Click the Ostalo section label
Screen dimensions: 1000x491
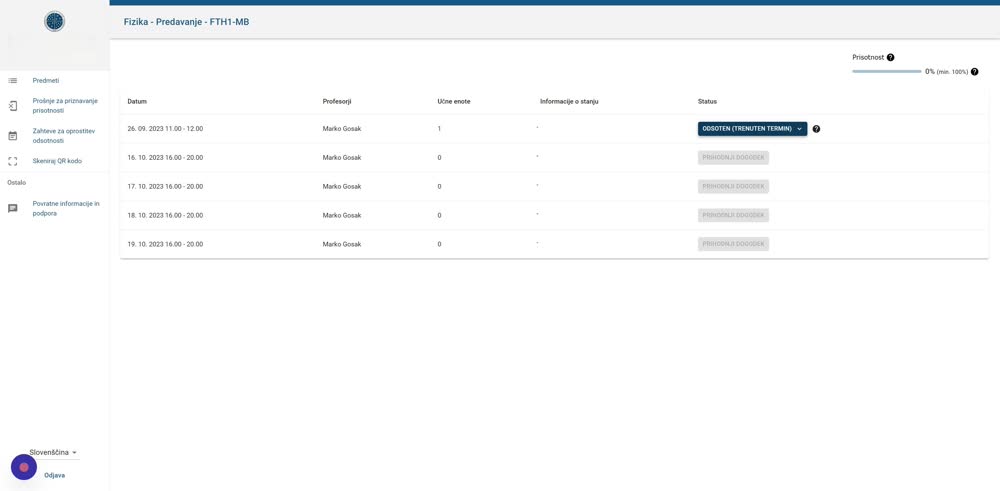[x=17, y=182]
